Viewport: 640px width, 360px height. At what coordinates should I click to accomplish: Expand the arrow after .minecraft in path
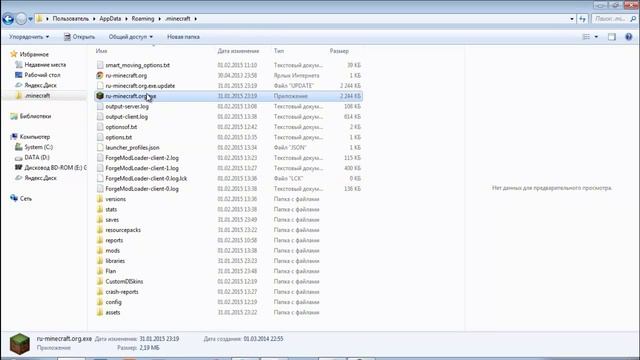click(196, 19)
